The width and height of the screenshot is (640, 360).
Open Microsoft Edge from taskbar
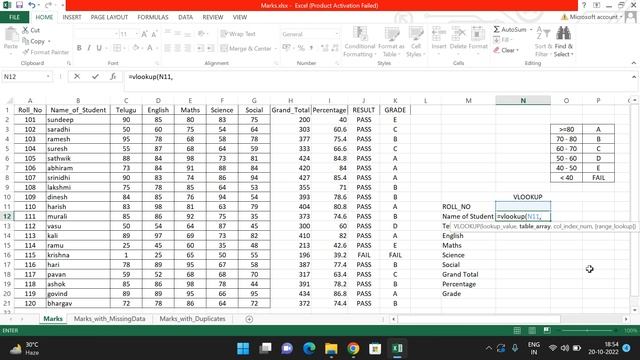click(309, 348)
